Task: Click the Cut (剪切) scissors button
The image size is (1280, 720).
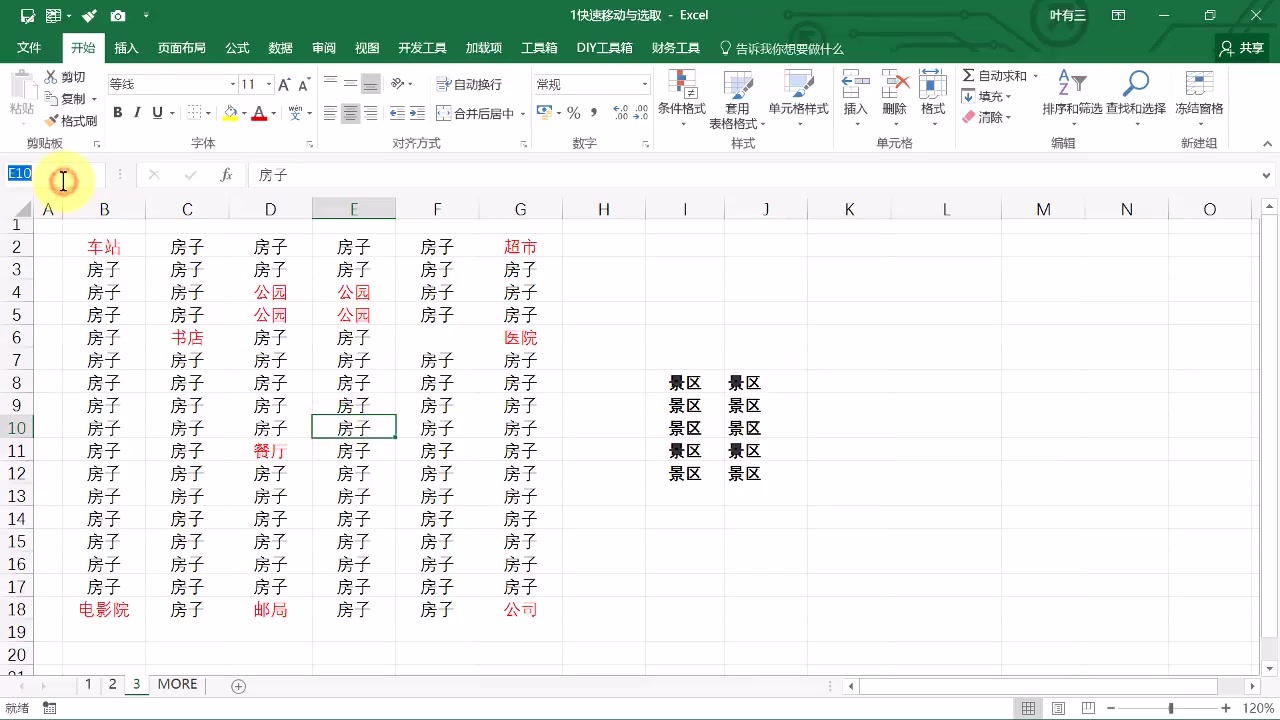Action: click(x=66, y=77)
